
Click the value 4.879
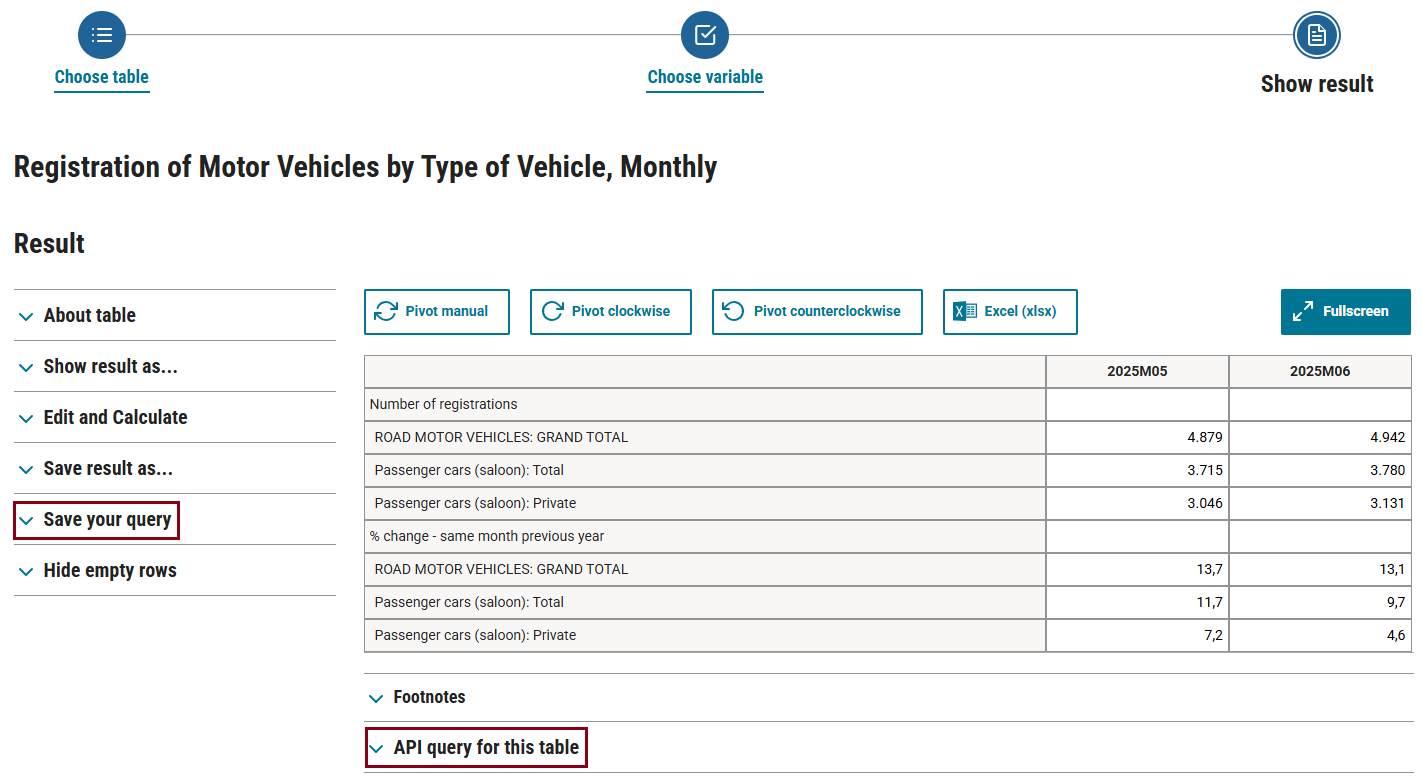coord(1204,437)
